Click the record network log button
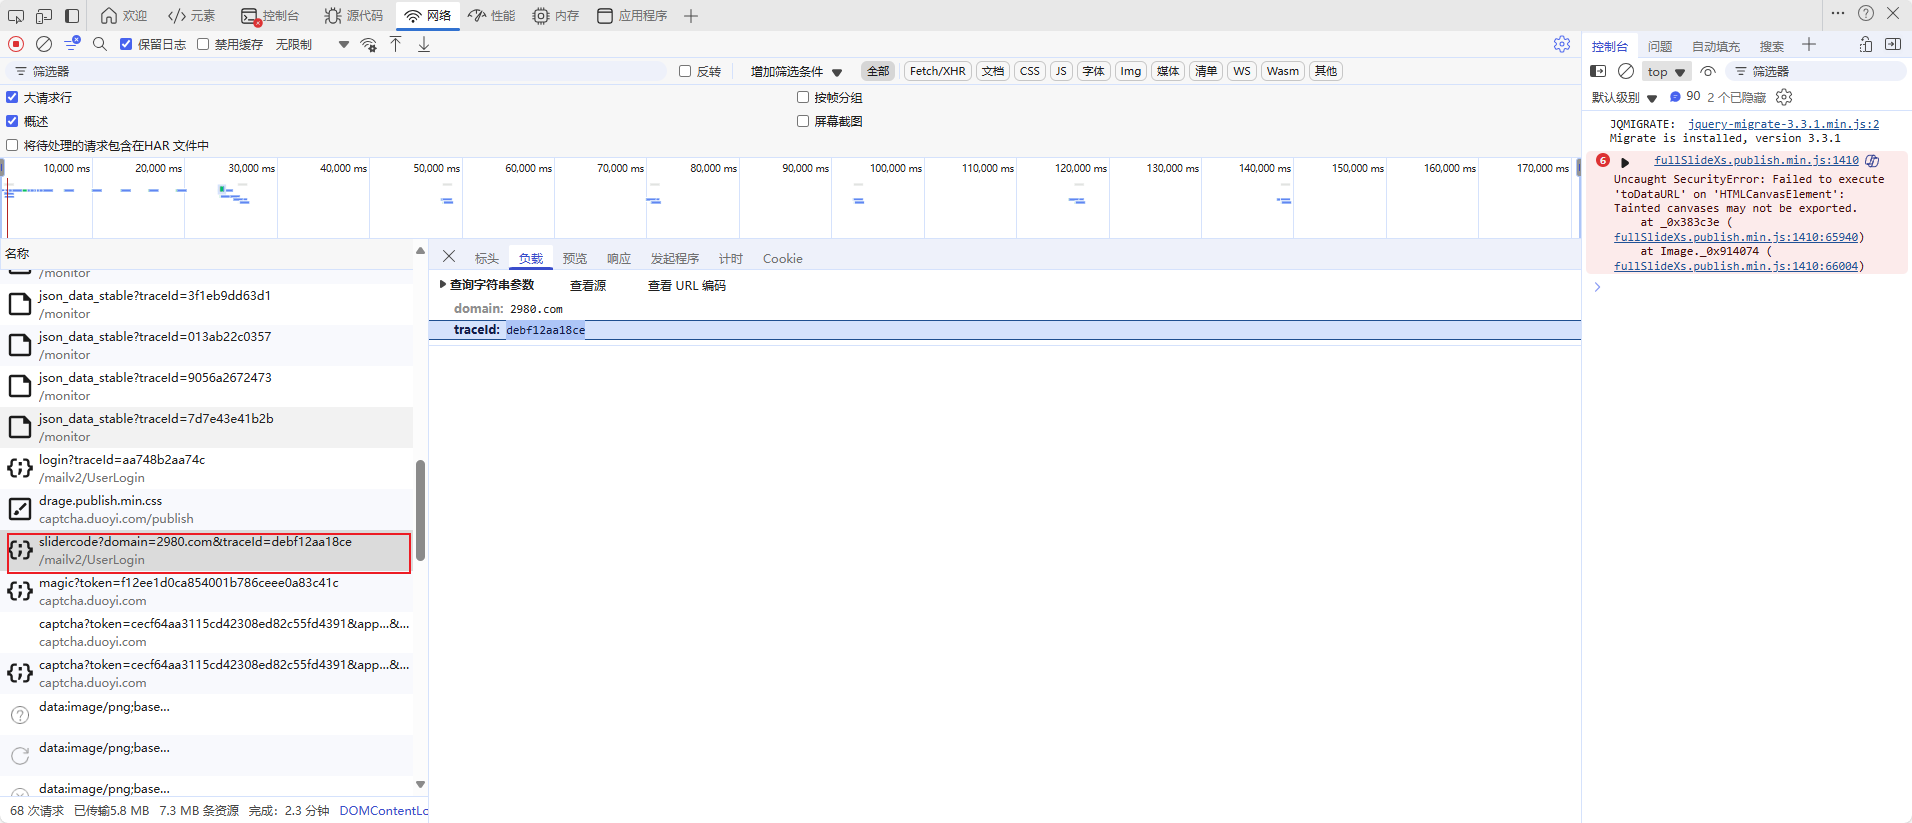 [x=16, y=44]
